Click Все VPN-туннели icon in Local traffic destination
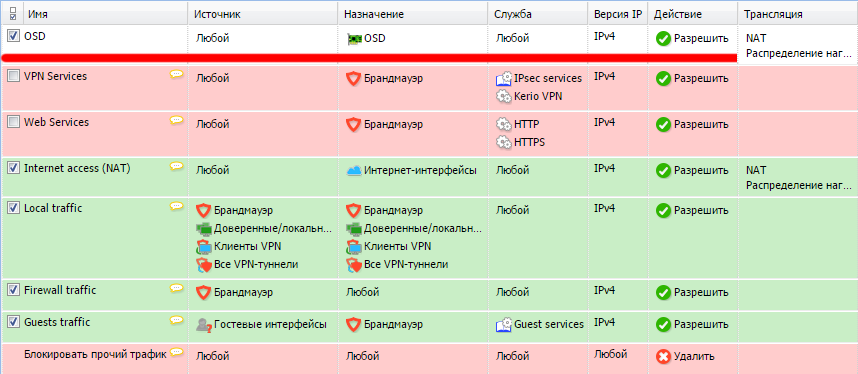The image size is (858, 374). click(354, 265)
